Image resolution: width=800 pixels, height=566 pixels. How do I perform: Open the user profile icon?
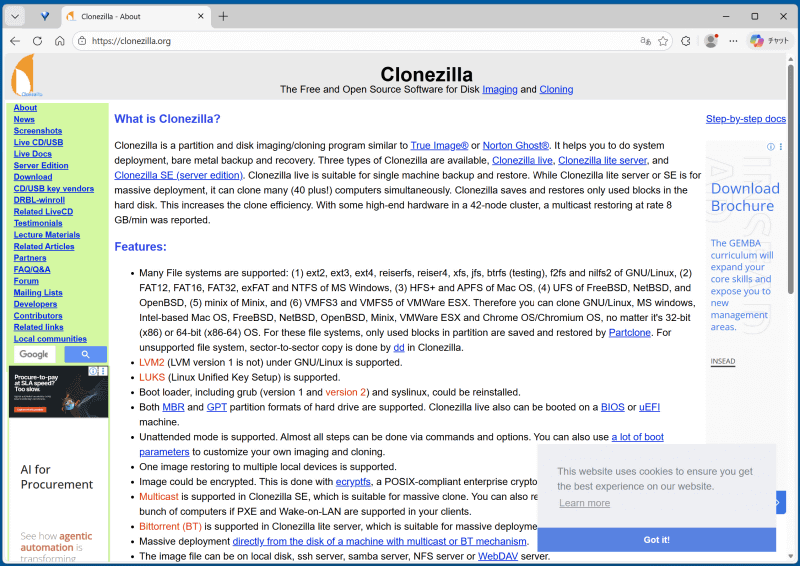tap(711, 41)
